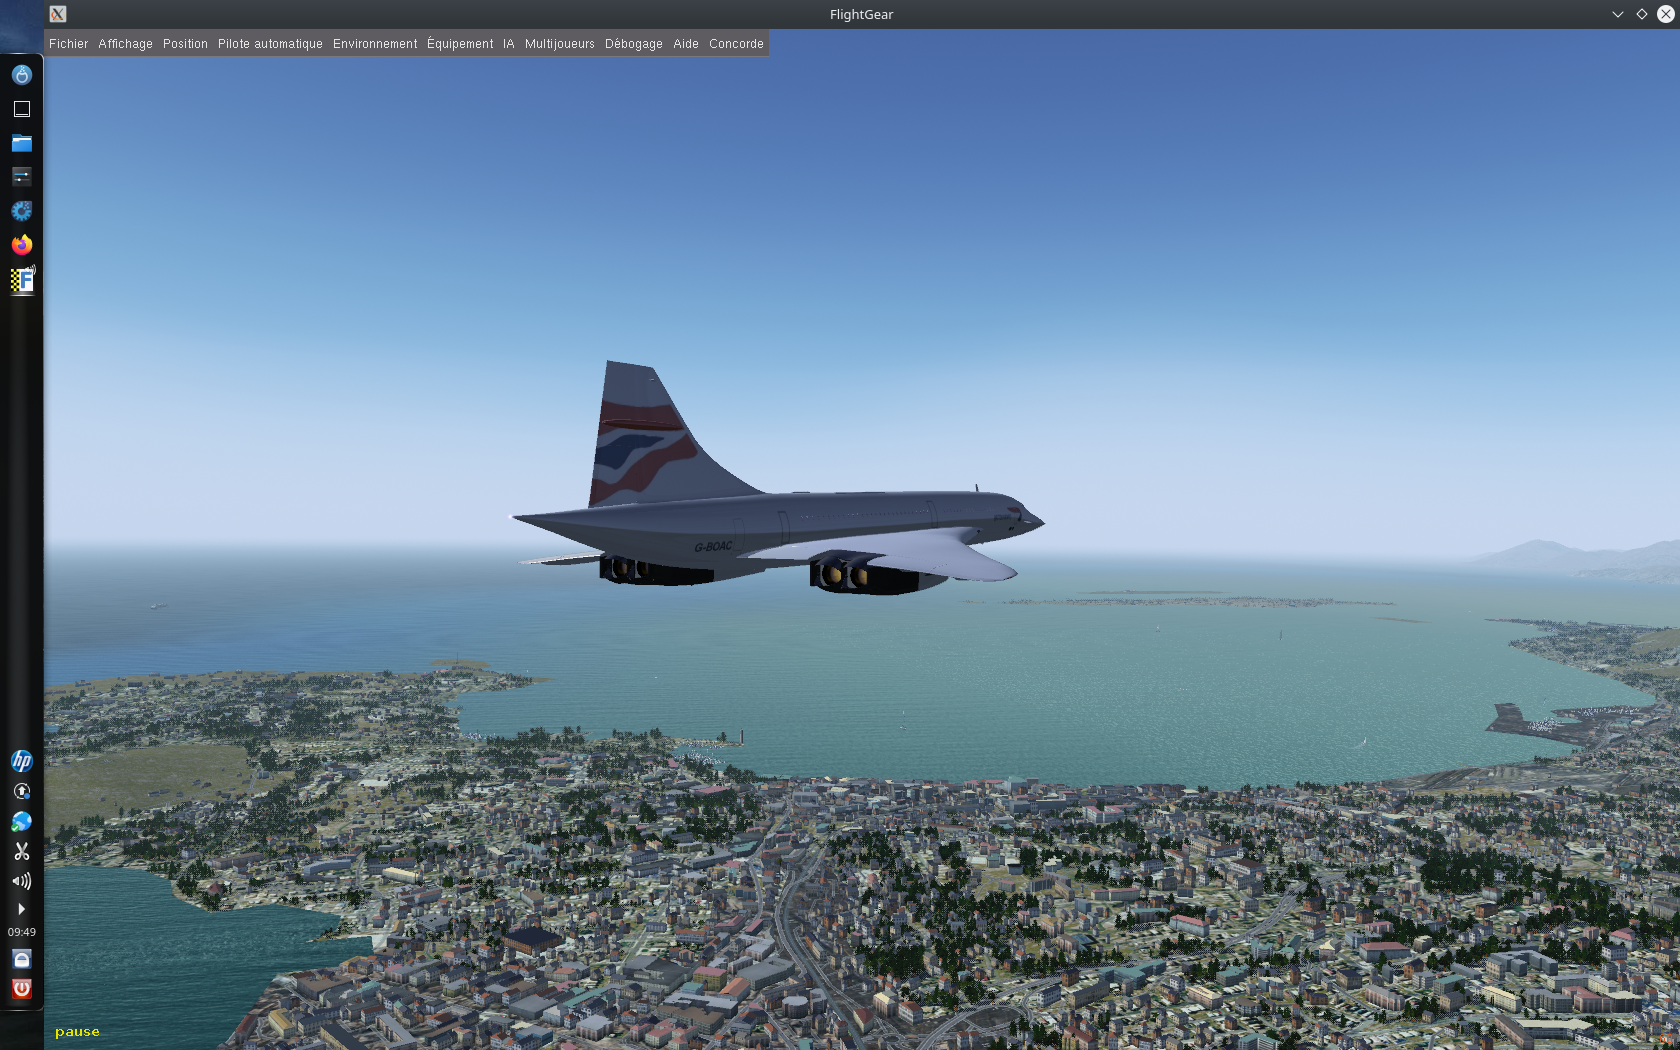Close the FlightGear window
This screenshot has height=1050, width=1680.
coord(1666,14)
